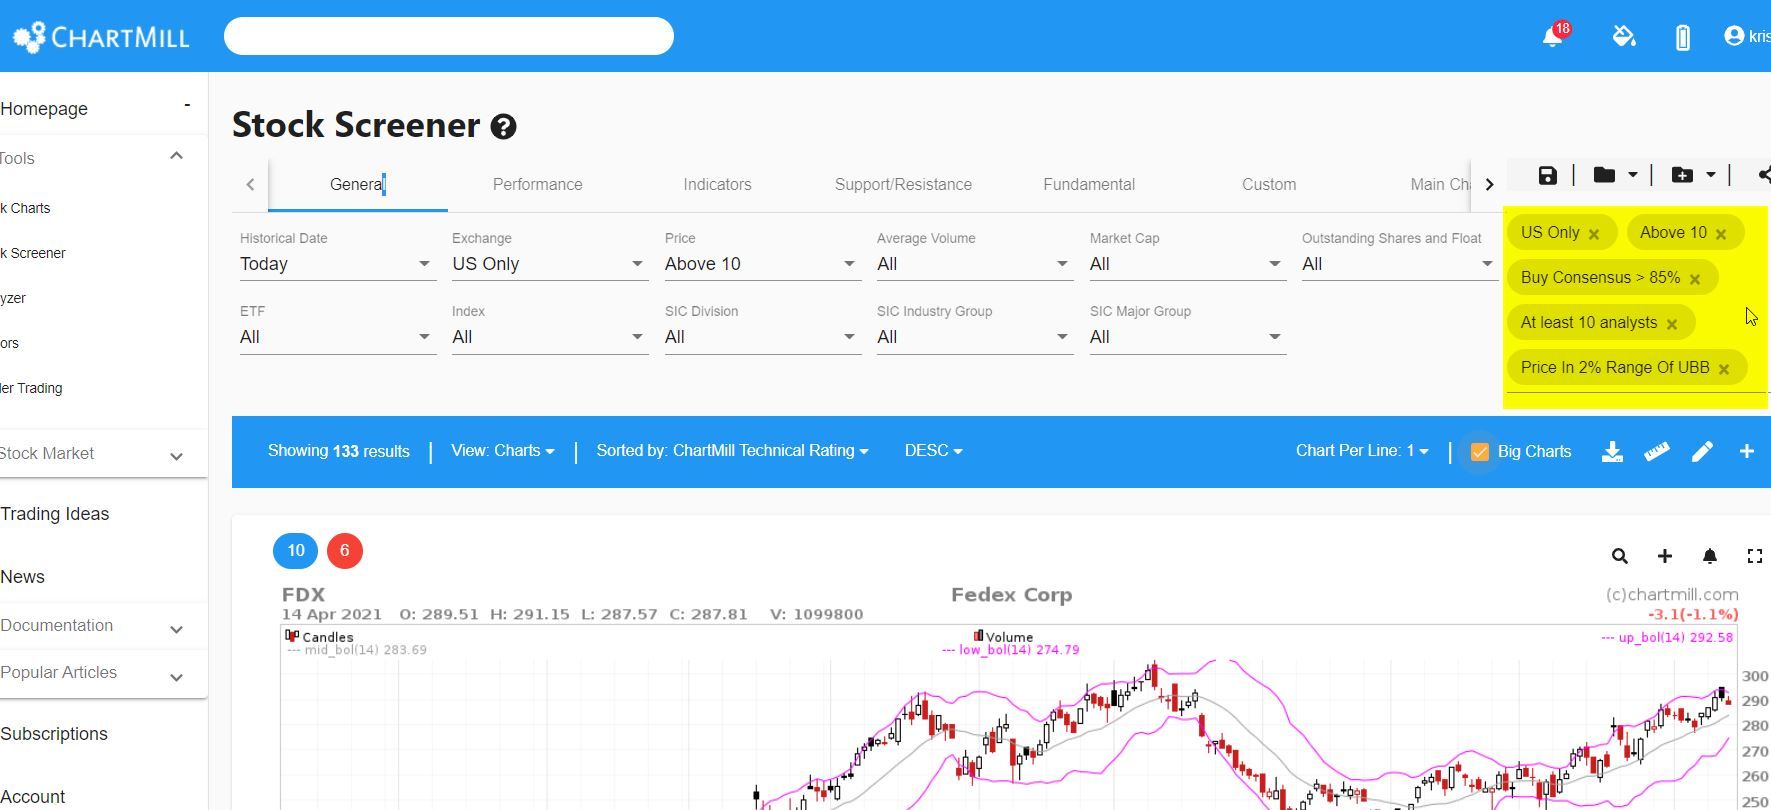This screenshot has width=1771, height=810.
Task: Open the Average Volume dropdown
Action: [973, 264]
